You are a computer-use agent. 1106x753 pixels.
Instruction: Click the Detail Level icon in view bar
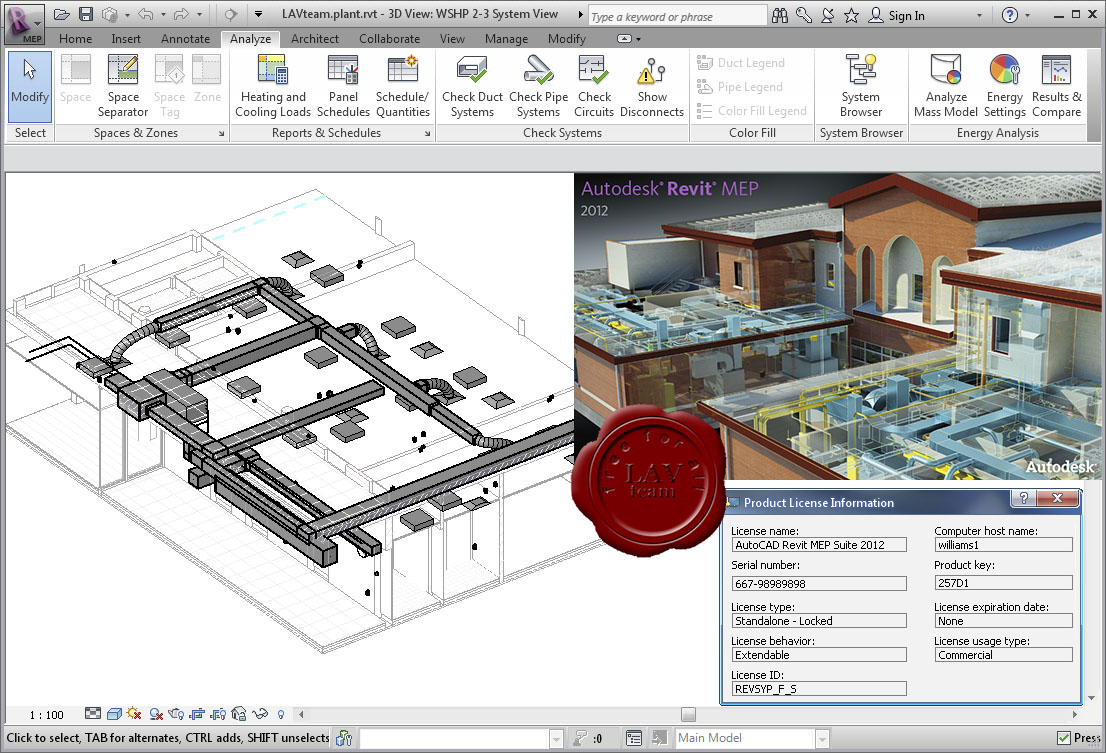click(92, 714)
